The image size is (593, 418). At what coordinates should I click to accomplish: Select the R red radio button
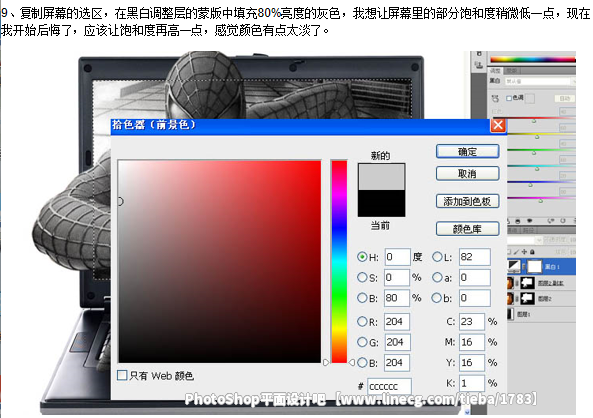click(362, 322)
